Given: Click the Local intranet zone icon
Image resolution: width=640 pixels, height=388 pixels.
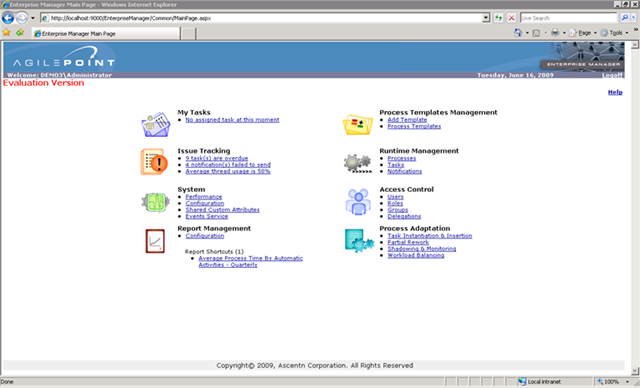Looking at the screenshot, I should click(x=522, y=381).
